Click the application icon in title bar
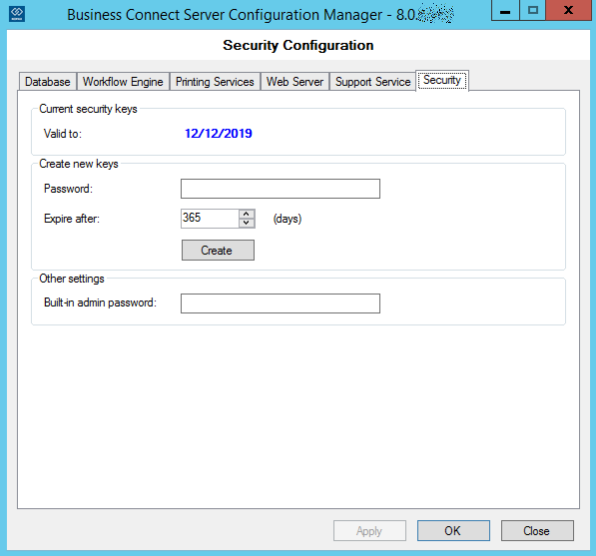596x556 pixels. [17, 14]
